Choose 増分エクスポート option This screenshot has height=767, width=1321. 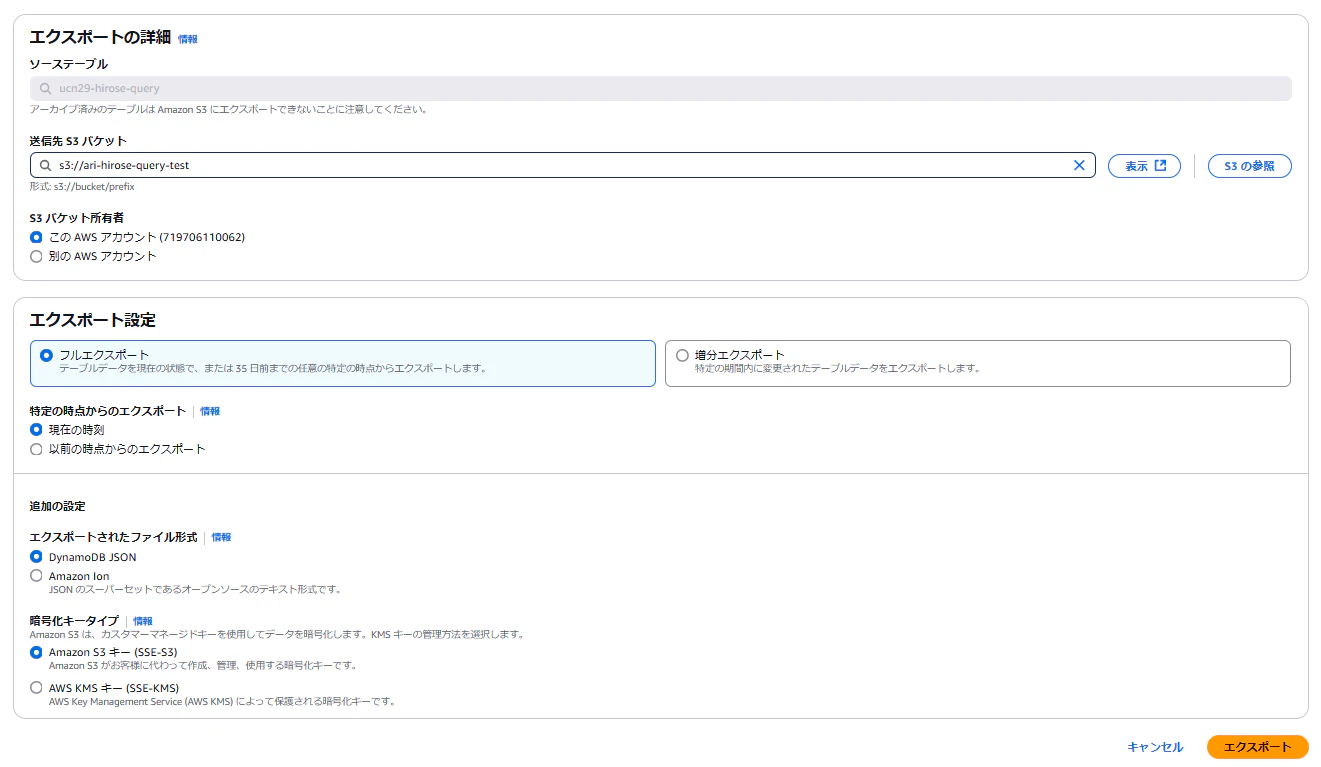pos(978,363)
